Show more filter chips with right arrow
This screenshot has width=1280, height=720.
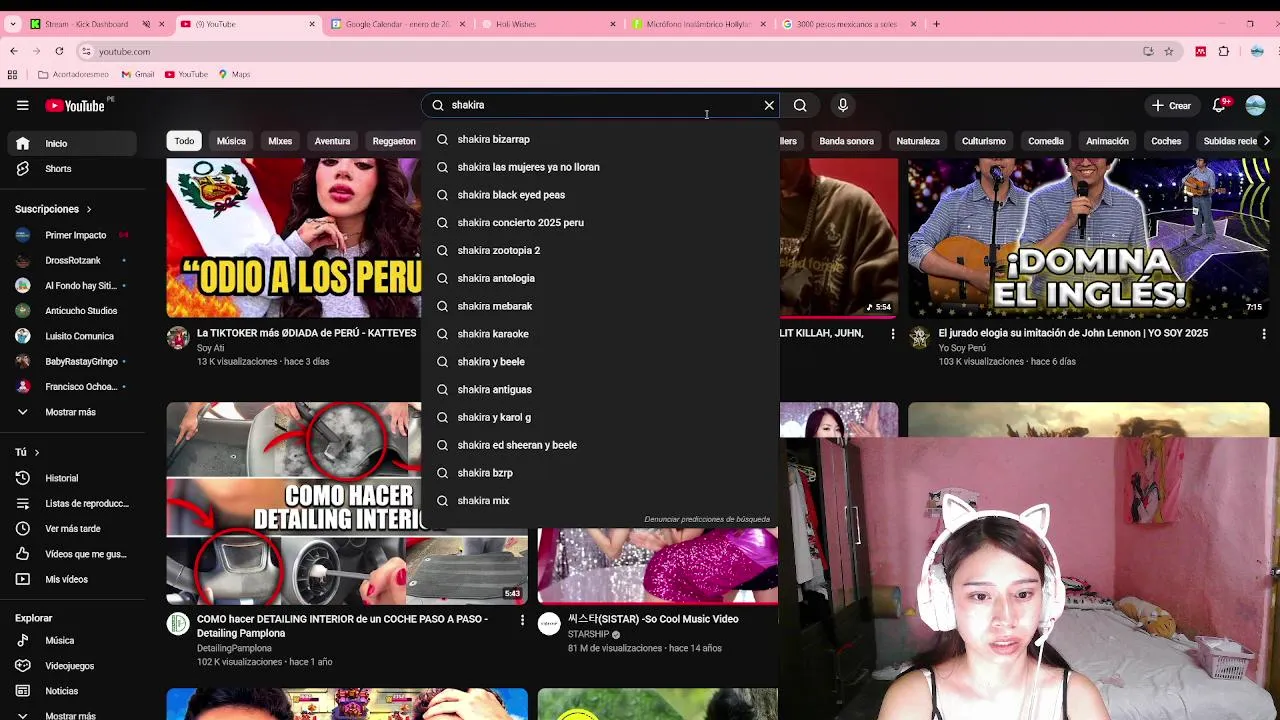pyautogui.click(x=1266, y=141)
